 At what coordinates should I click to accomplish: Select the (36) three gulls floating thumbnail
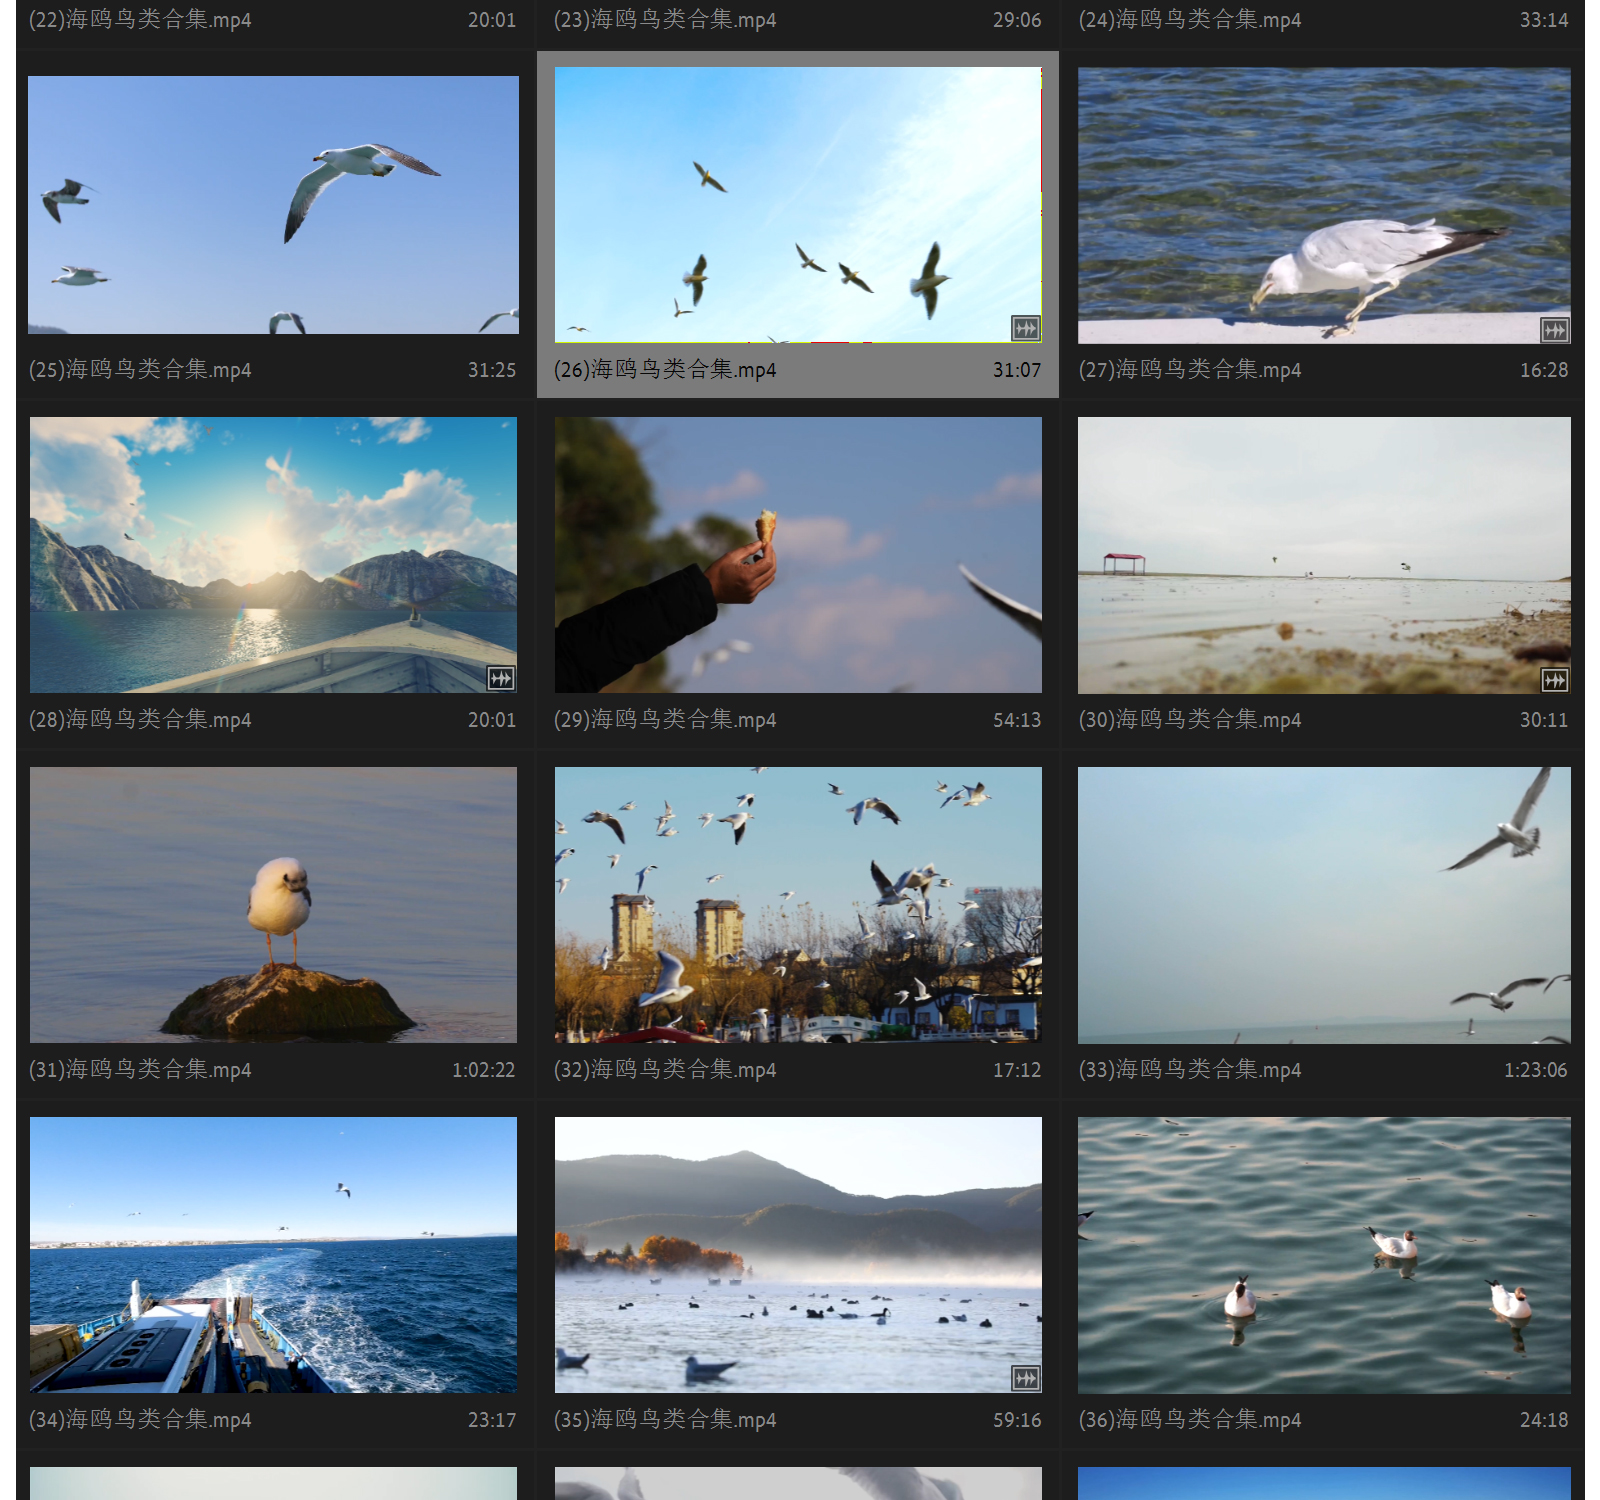click(x=1324, y=1255)
